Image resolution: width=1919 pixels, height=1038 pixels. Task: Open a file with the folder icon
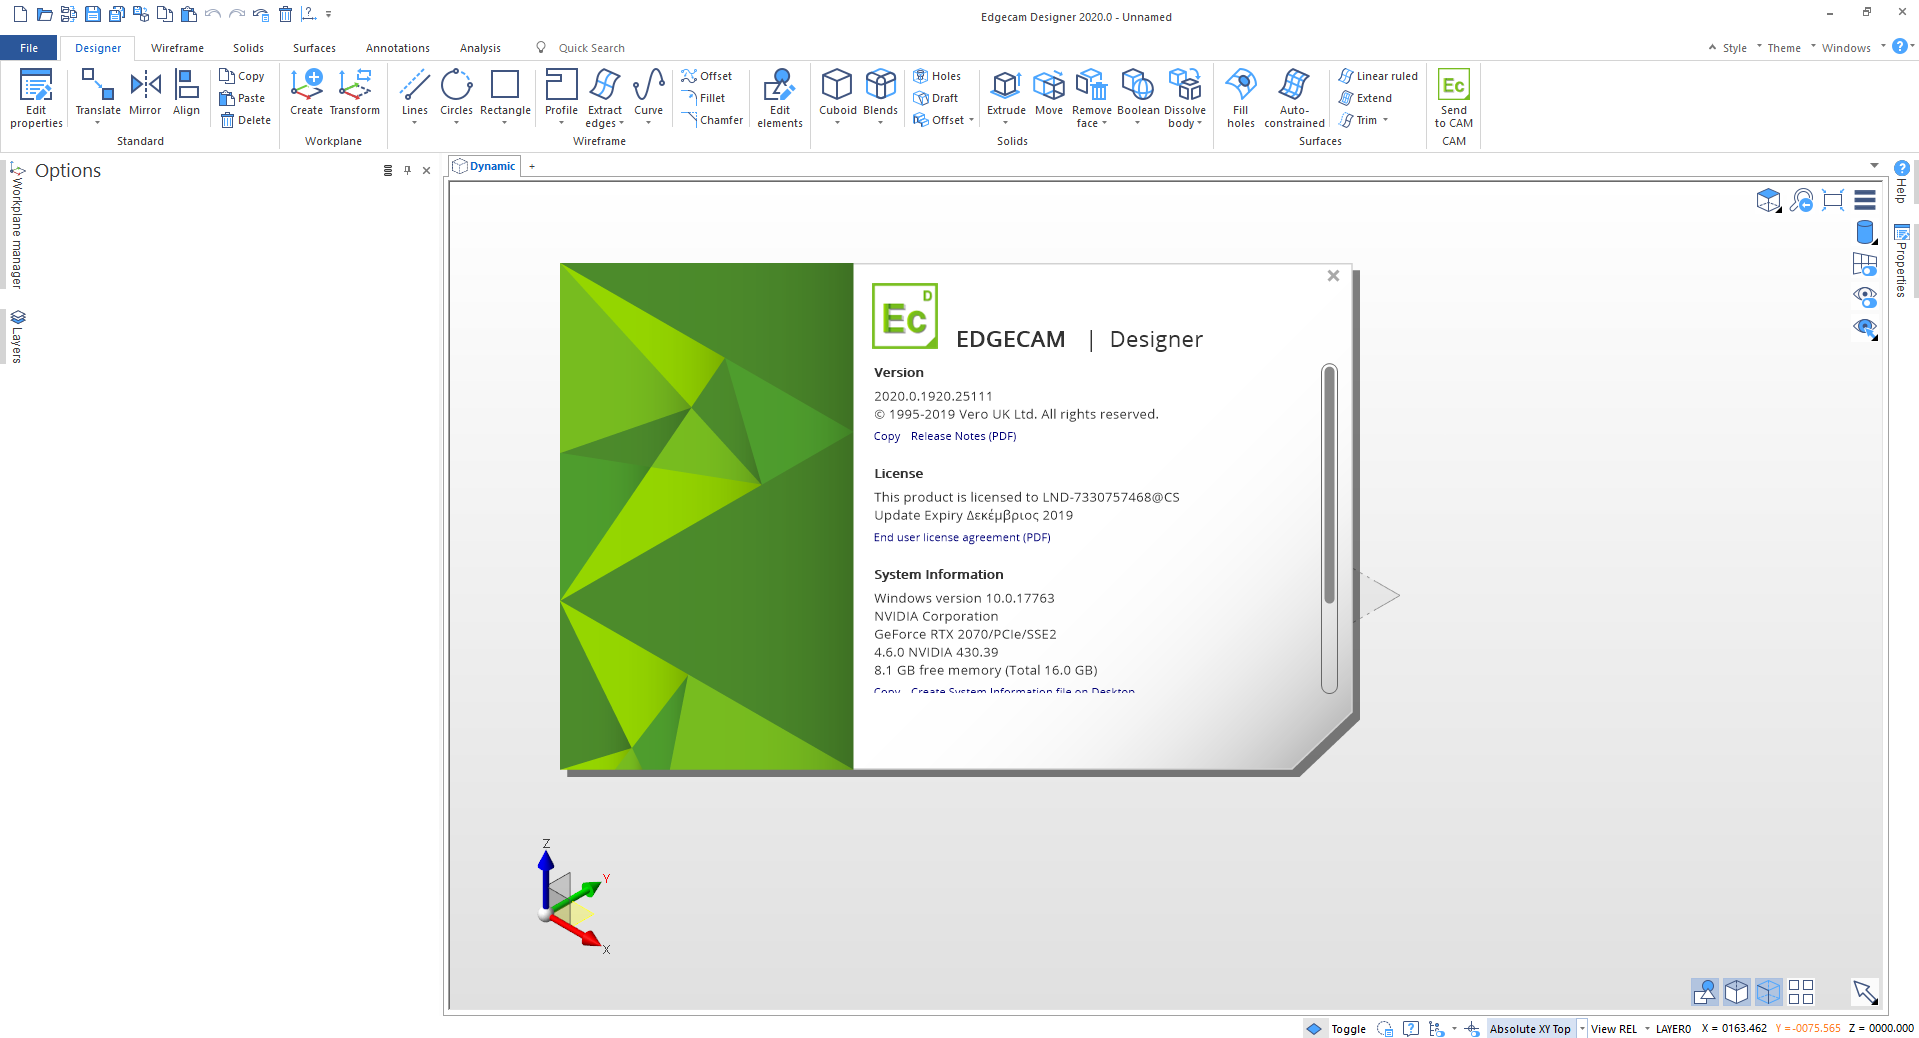pyautogui.click(x=44, y=14)
